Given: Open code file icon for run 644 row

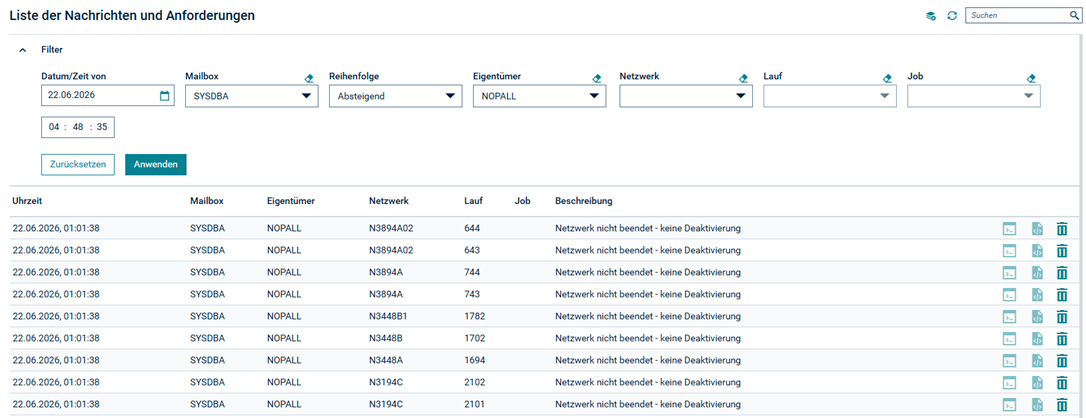Looking at the screenshot, I should [x=1037, y=228].
